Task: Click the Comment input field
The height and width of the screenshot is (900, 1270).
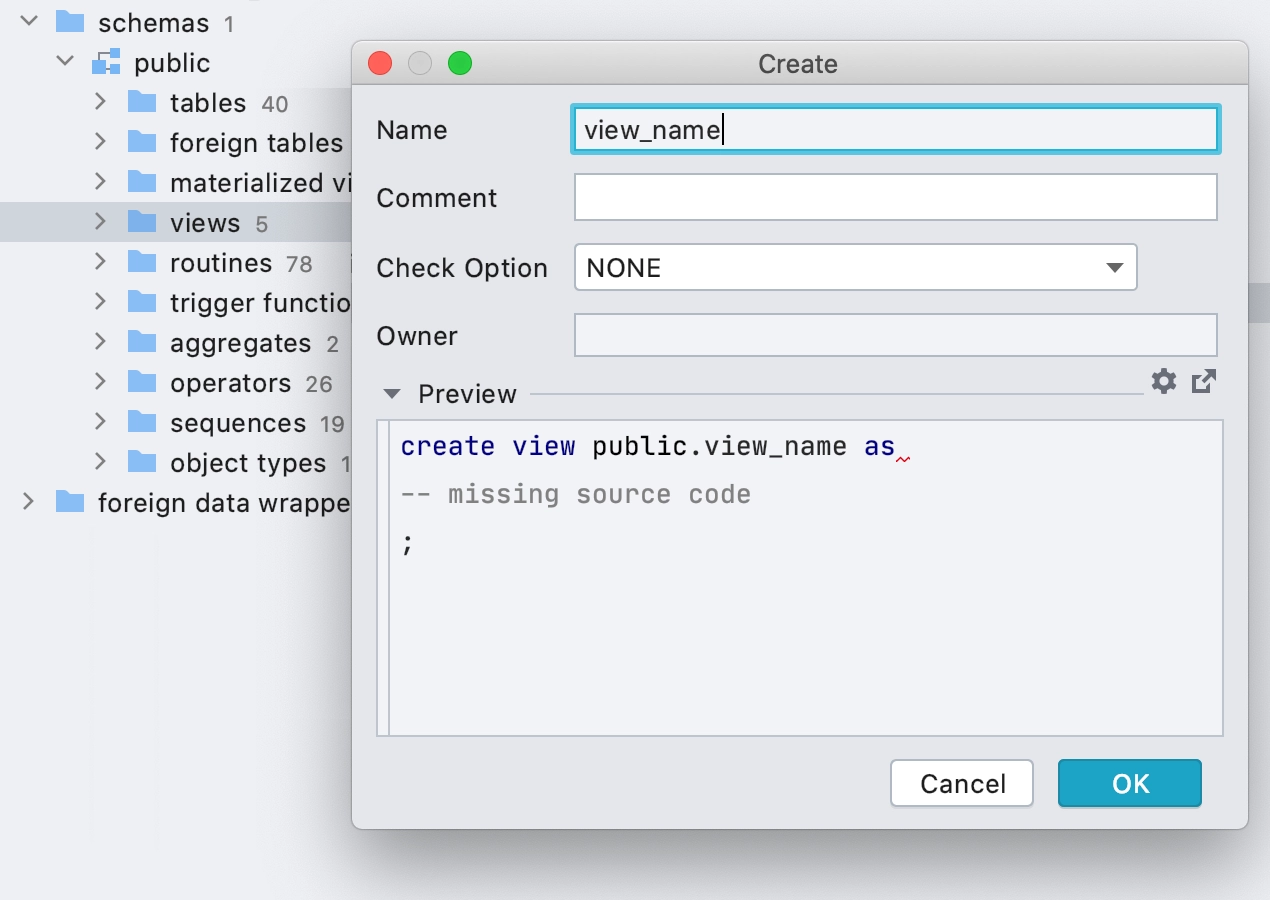Action: (896, 197)
